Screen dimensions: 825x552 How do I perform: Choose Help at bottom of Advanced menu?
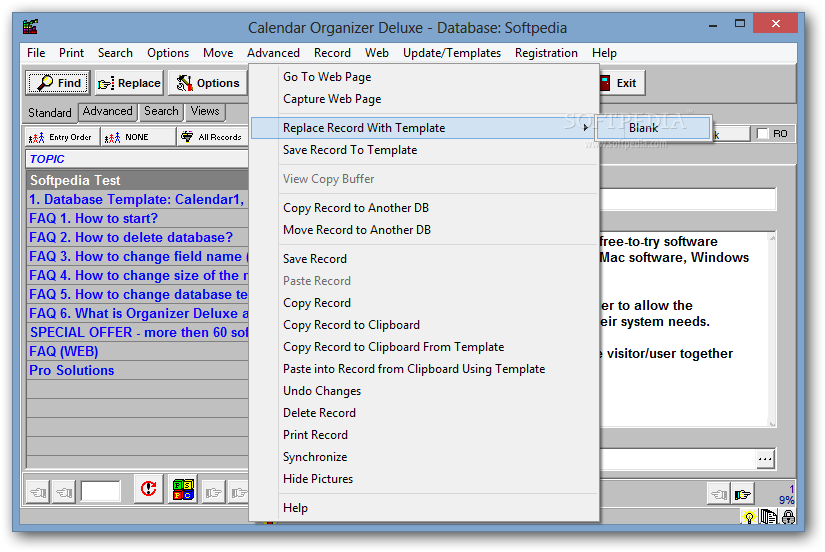(424, 508)
